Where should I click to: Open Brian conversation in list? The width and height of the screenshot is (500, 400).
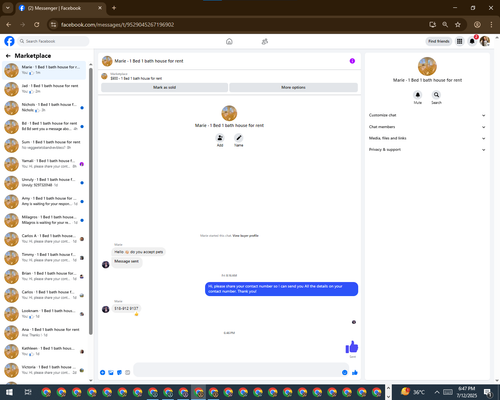(44, 276)
